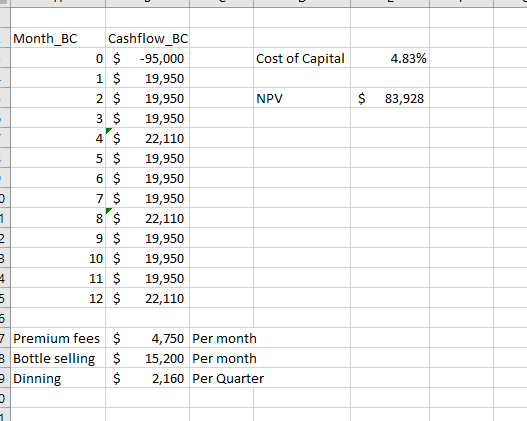Screen dimensions: 527x421
Task: Select the Month_BC header cell
Action: [58, 38]
